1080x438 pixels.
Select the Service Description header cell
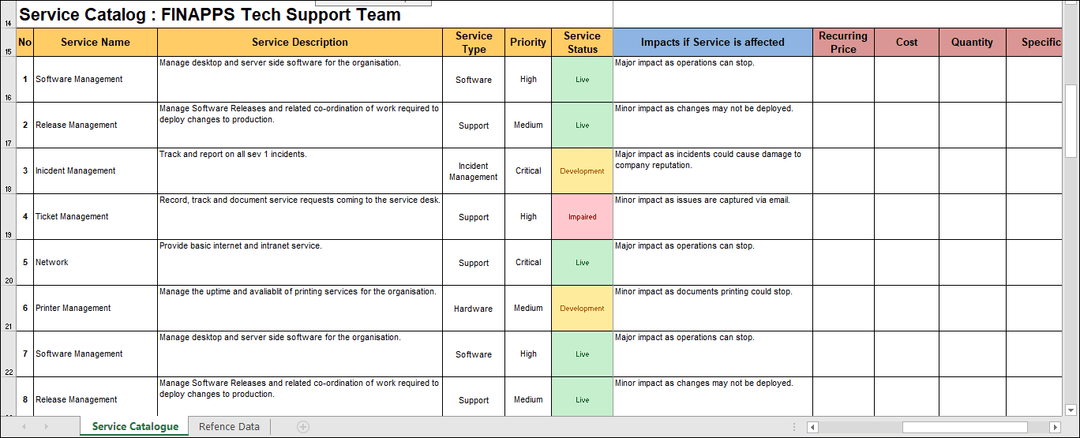[x=300, y=42]
